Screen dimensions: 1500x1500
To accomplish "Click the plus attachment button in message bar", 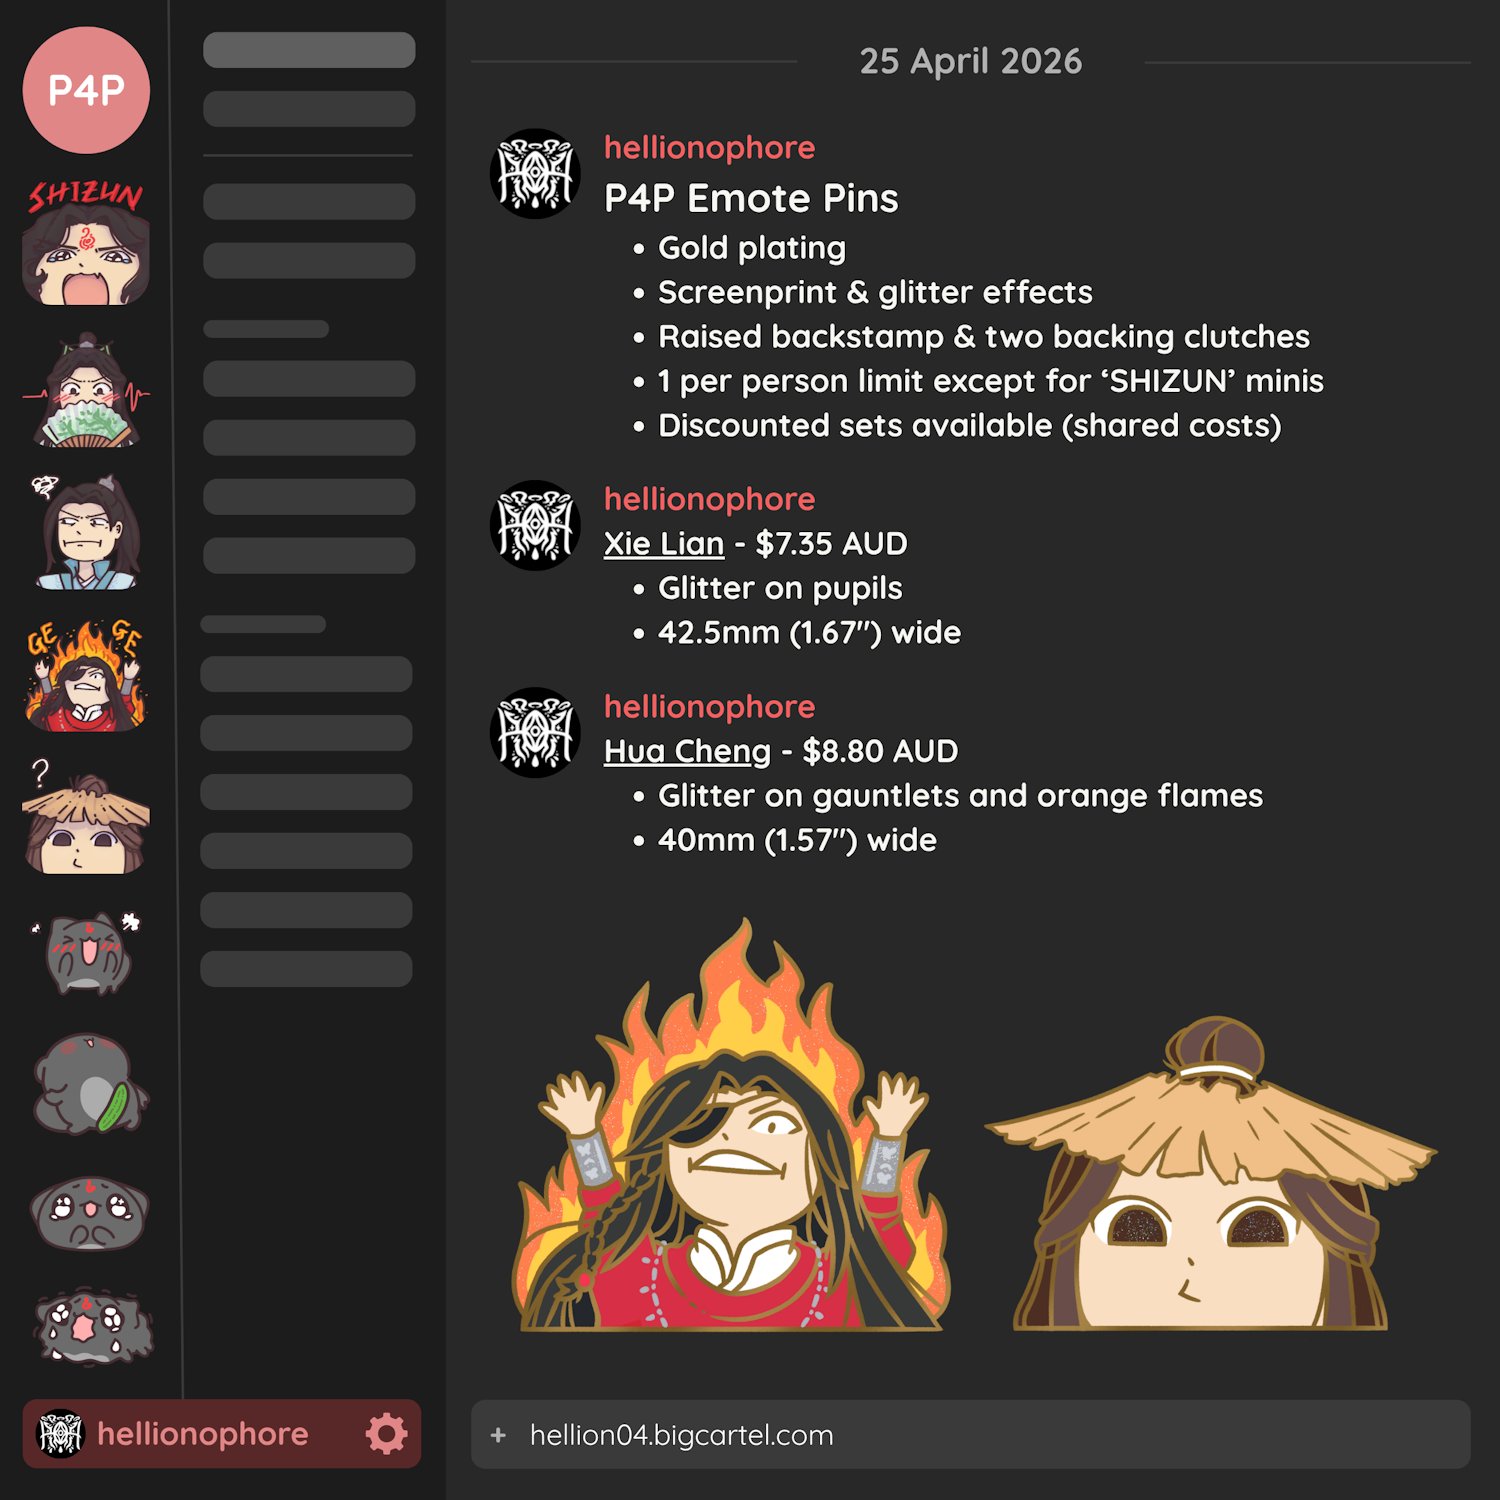I will pos(498,1435).
